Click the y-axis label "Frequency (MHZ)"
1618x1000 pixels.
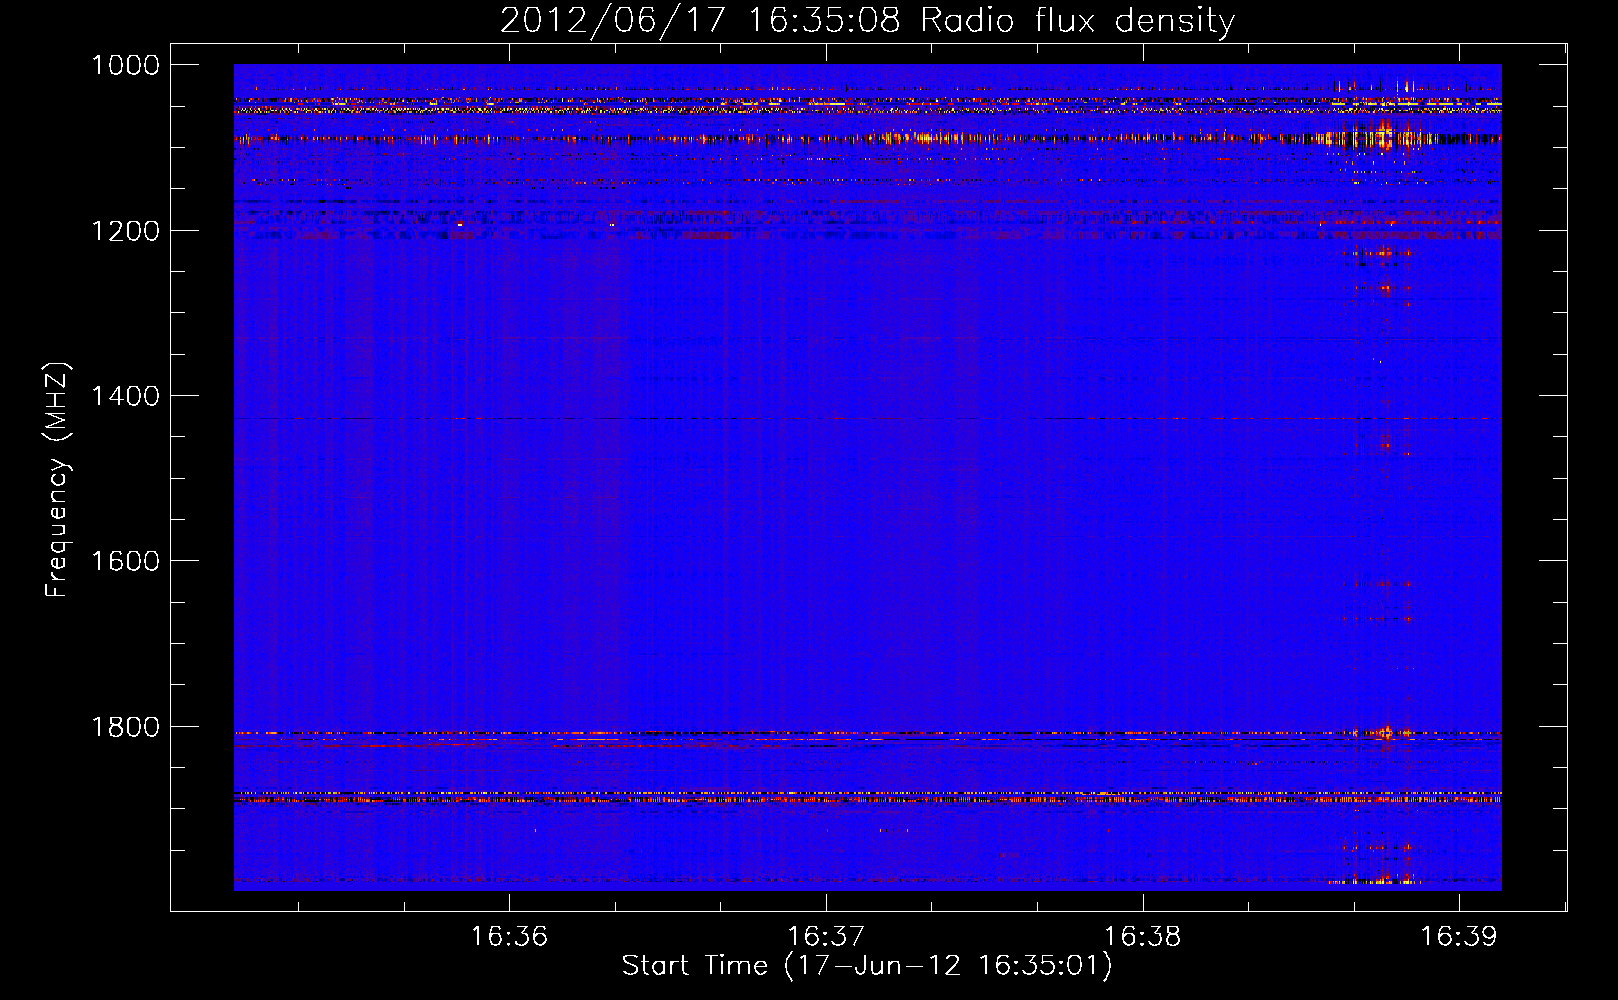pos(58,480)
